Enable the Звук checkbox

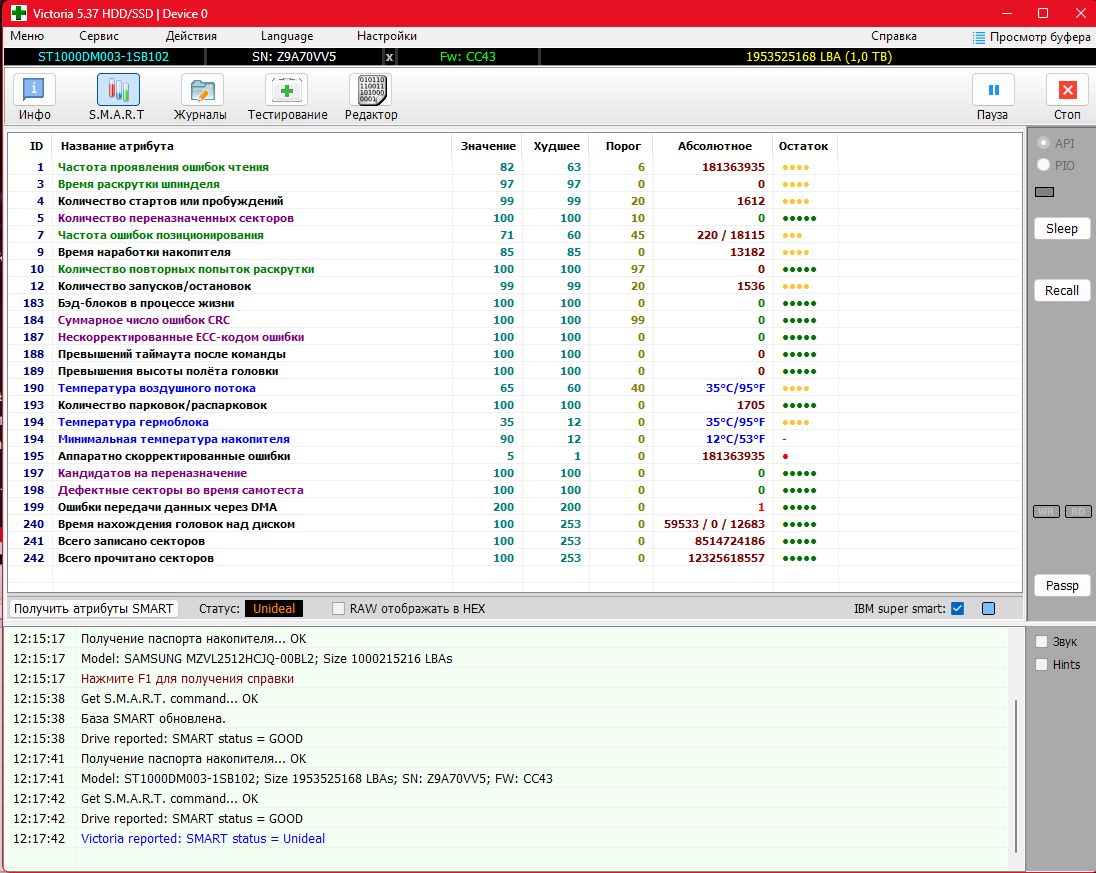coord(1042,642)
